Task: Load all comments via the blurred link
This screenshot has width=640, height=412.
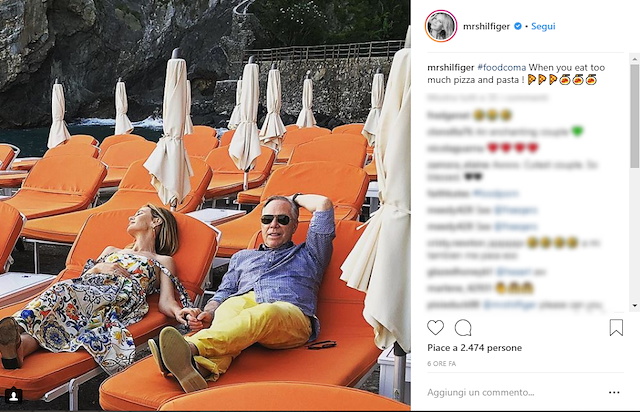Action: [488, 98]
